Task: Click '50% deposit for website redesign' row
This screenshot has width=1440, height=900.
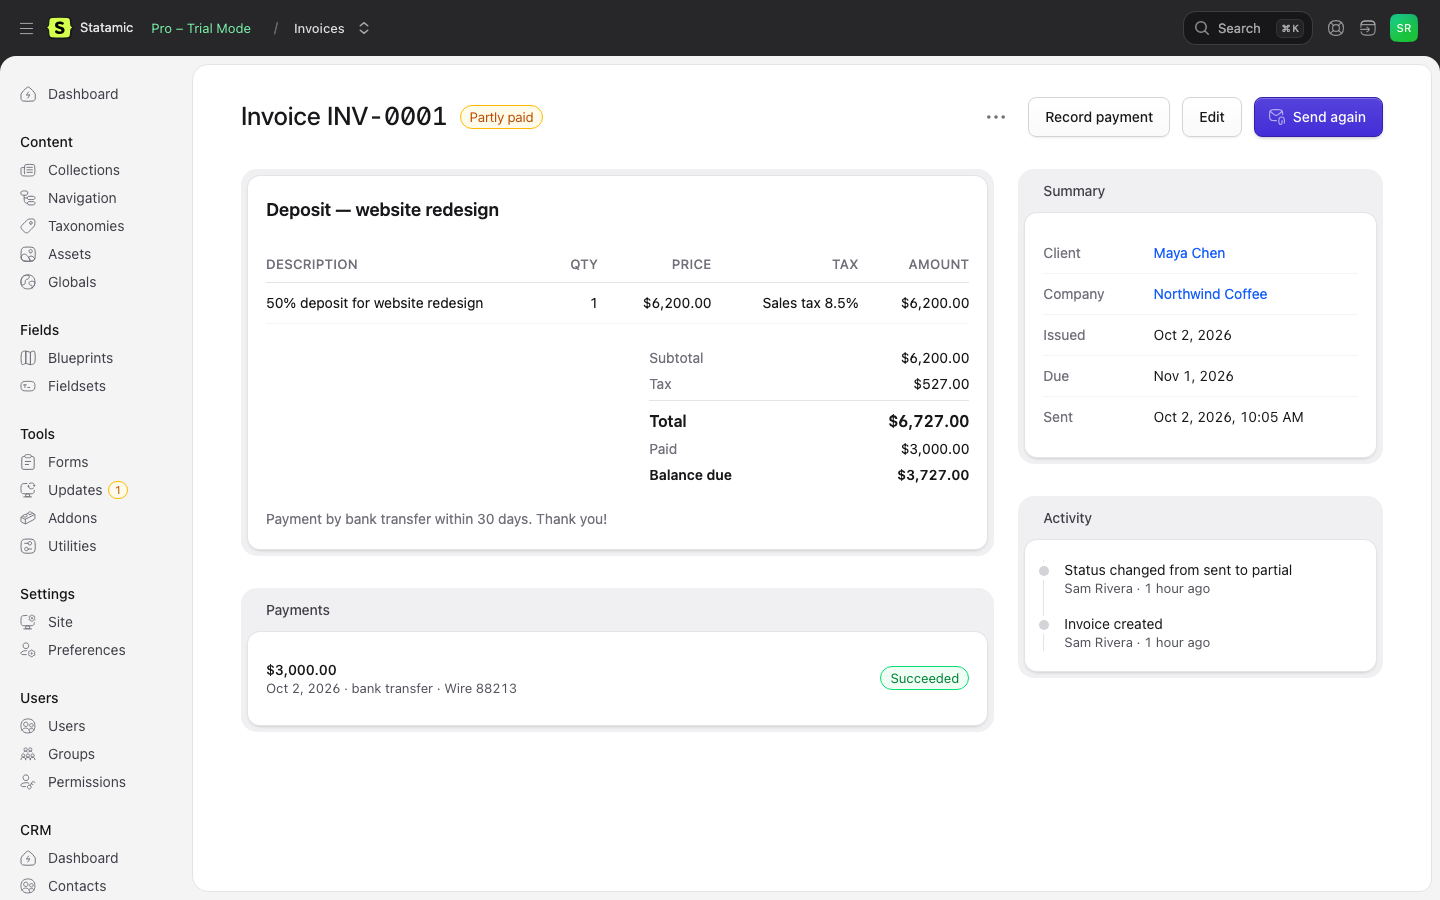Action: pyautogui.click(x=617, y=303)
